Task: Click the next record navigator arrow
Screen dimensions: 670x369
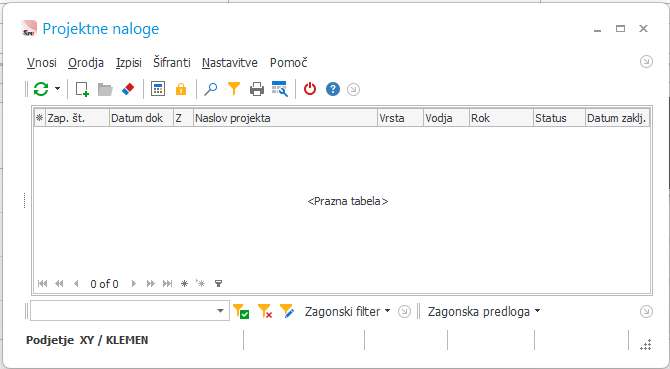Action: 134,284
